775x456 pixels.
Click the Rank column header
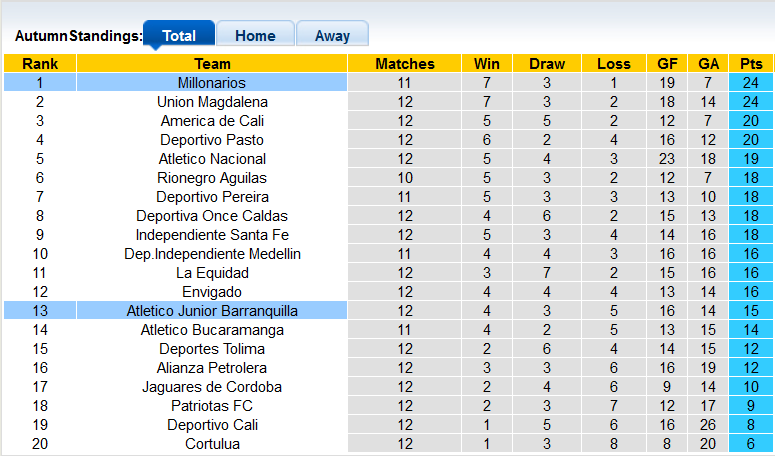[x=40, y=64]
